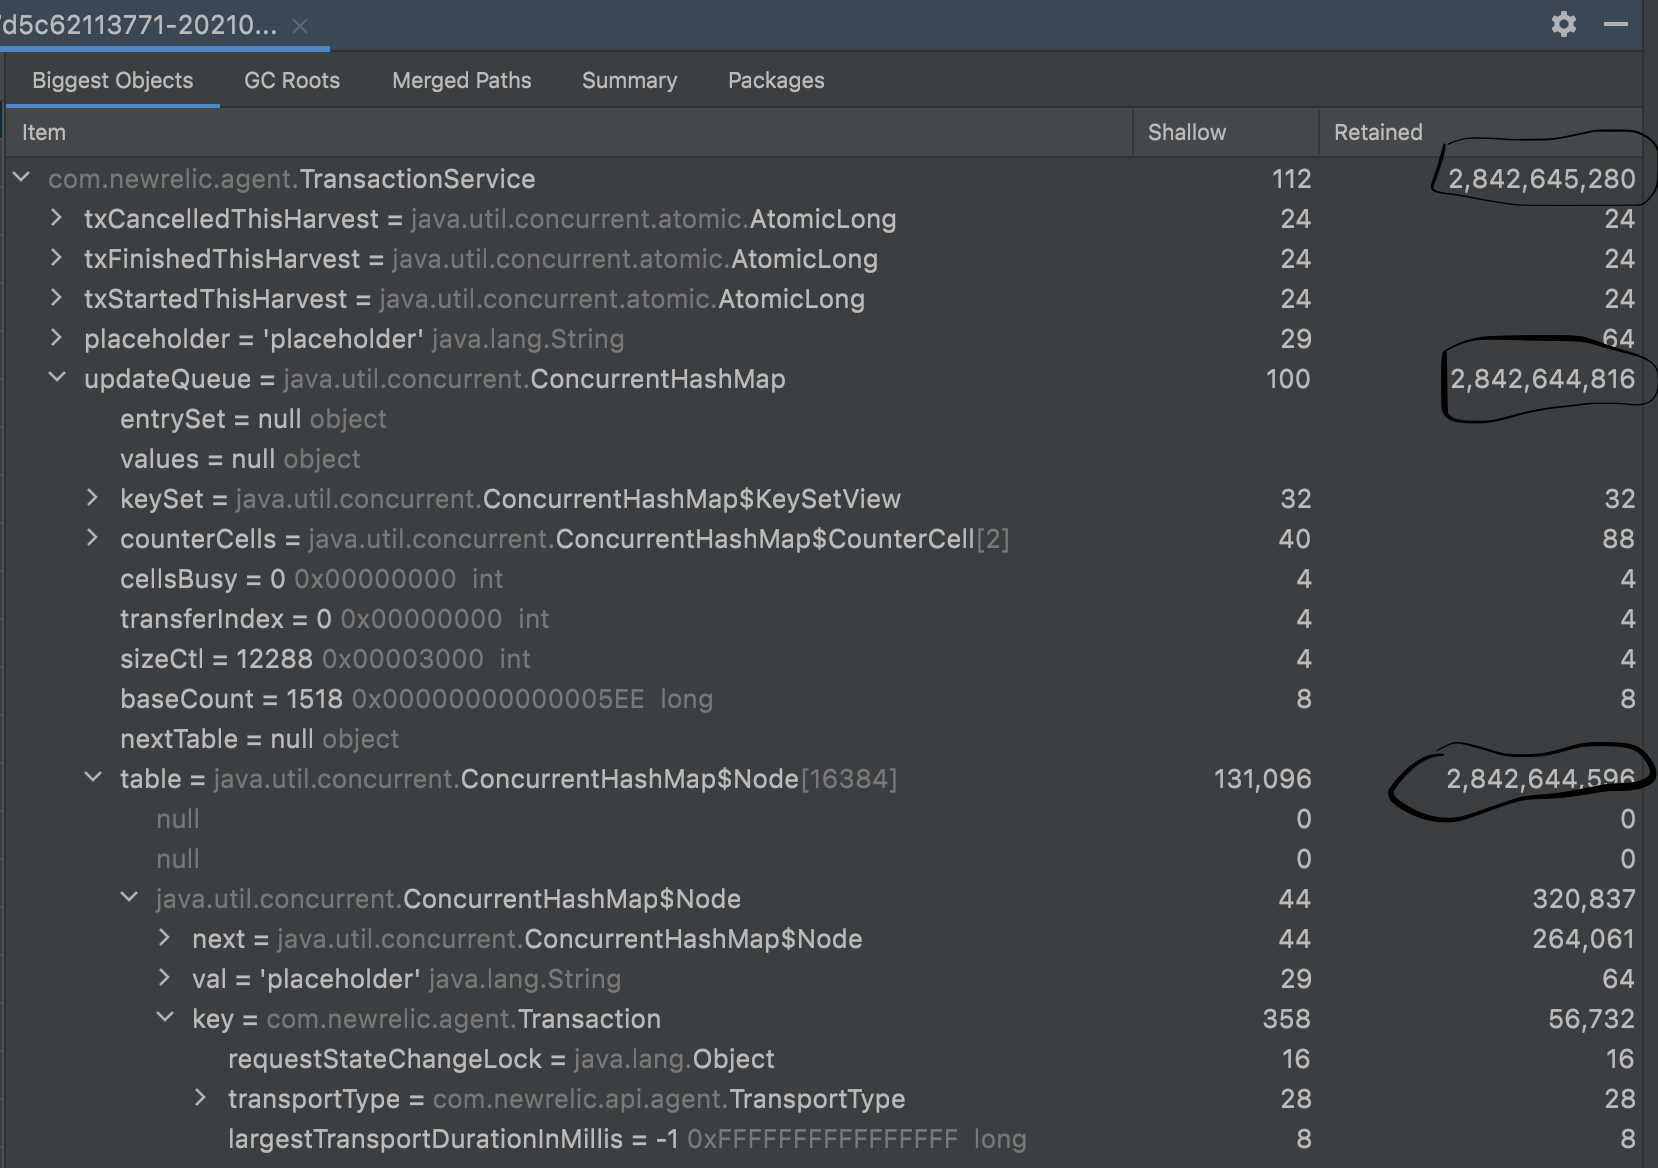
Task: Collapse the updateQueue ConcurrentHashMap node
Action: [x=56, y=378]
